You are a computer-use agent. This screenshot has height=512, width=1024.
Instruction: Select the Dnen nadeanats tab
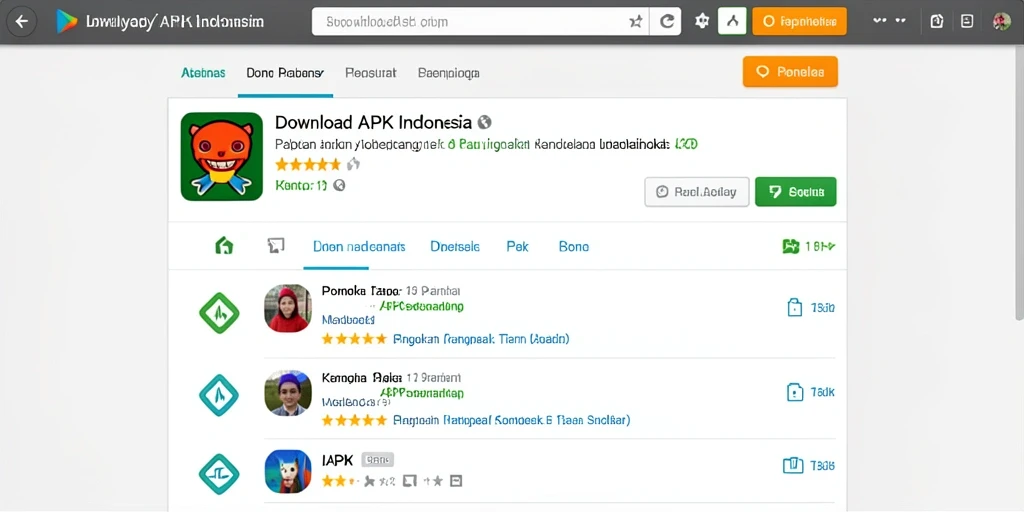pos(359,247)
